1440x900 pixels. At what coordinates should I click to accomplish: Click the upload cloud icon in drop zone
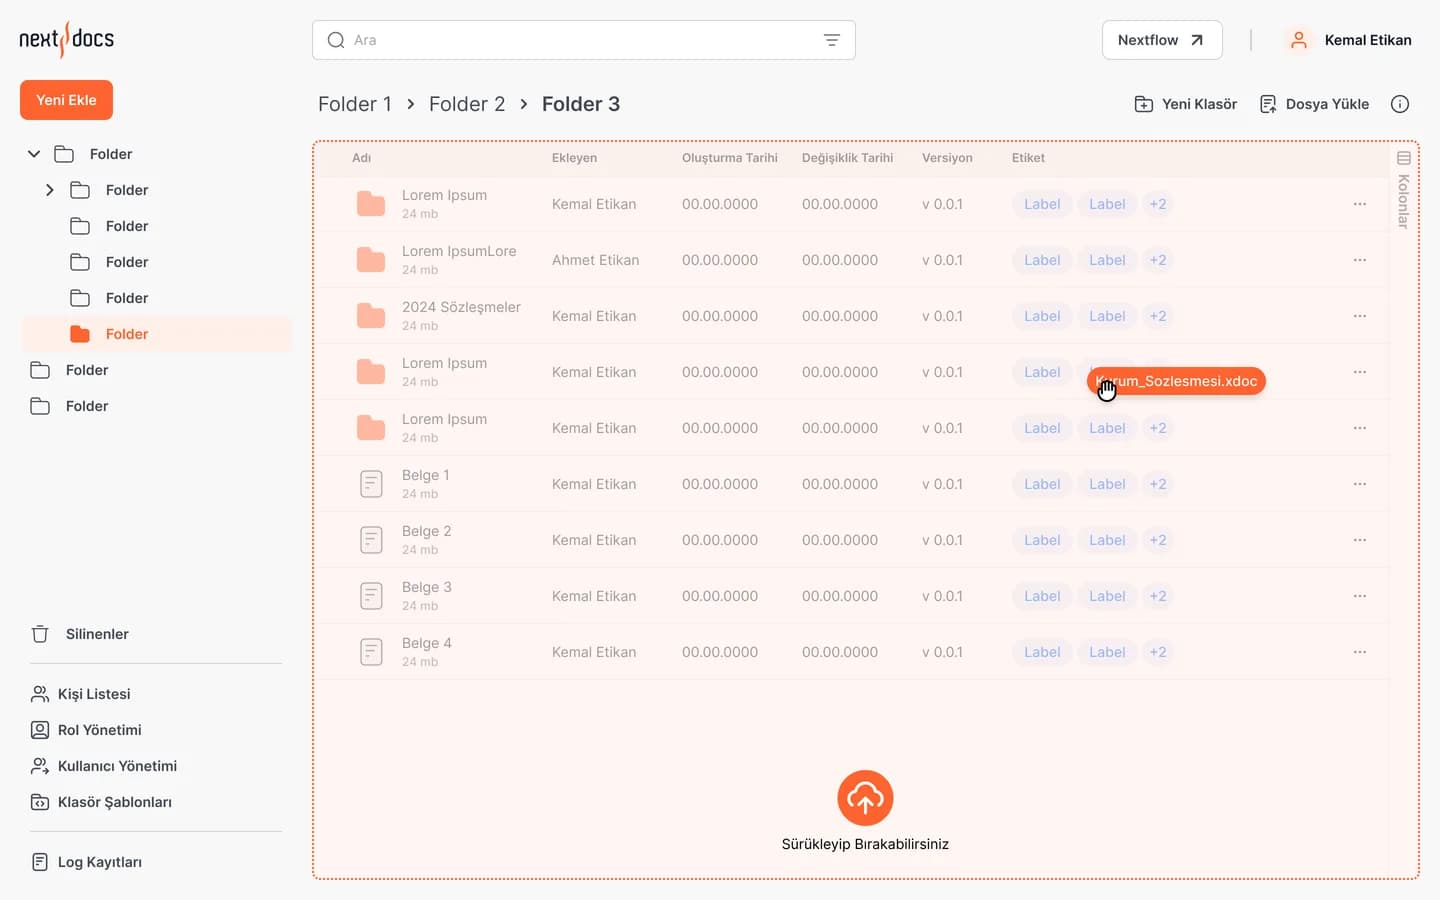[x=865, y=798]
